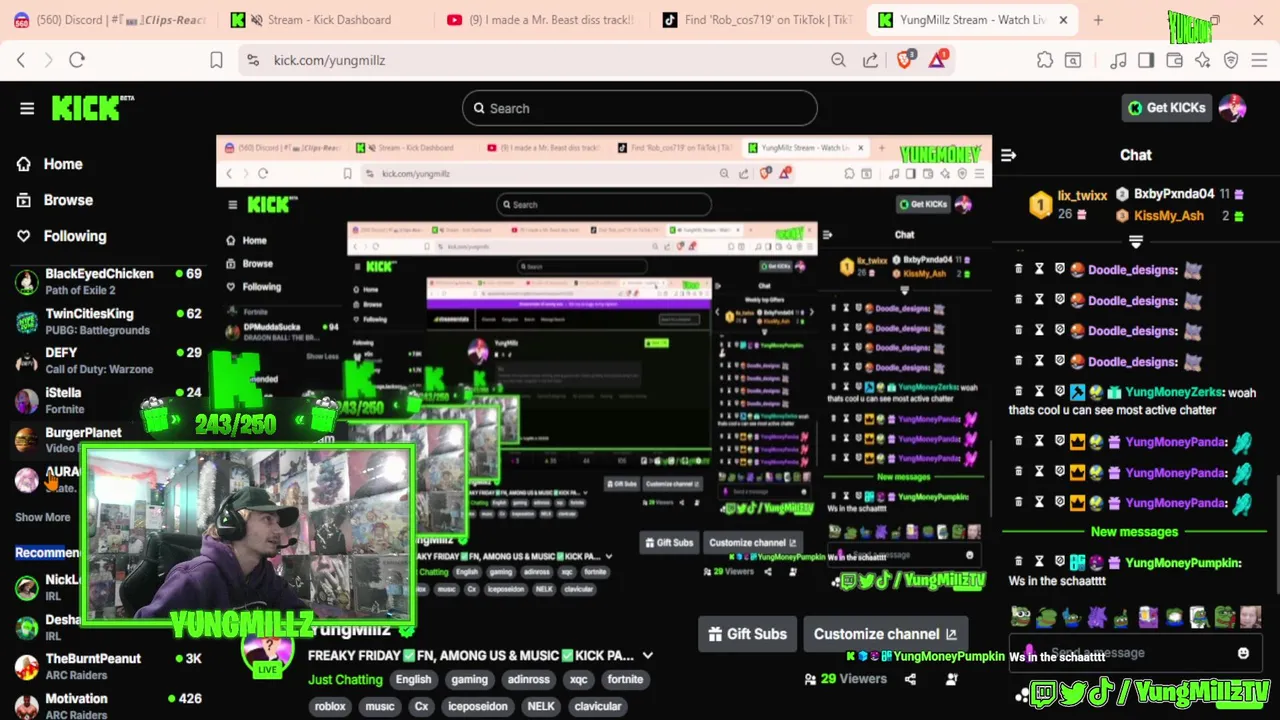
Task: Open Motivation ARC Raiders channel
Action: tap(108, 706)
